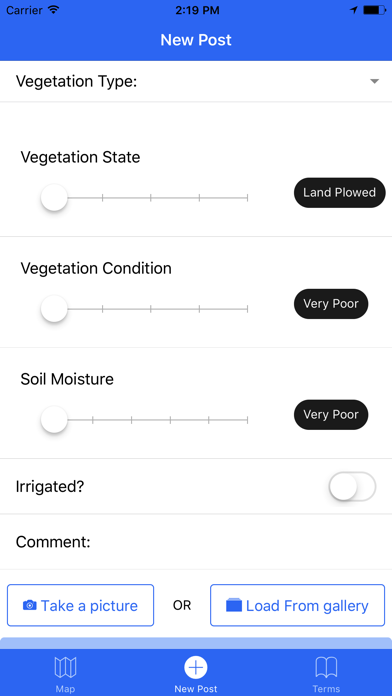Tap the Soil Moisture slider handle
The image size is (392, 696).
pyautogui.click(x=54, y=419)
